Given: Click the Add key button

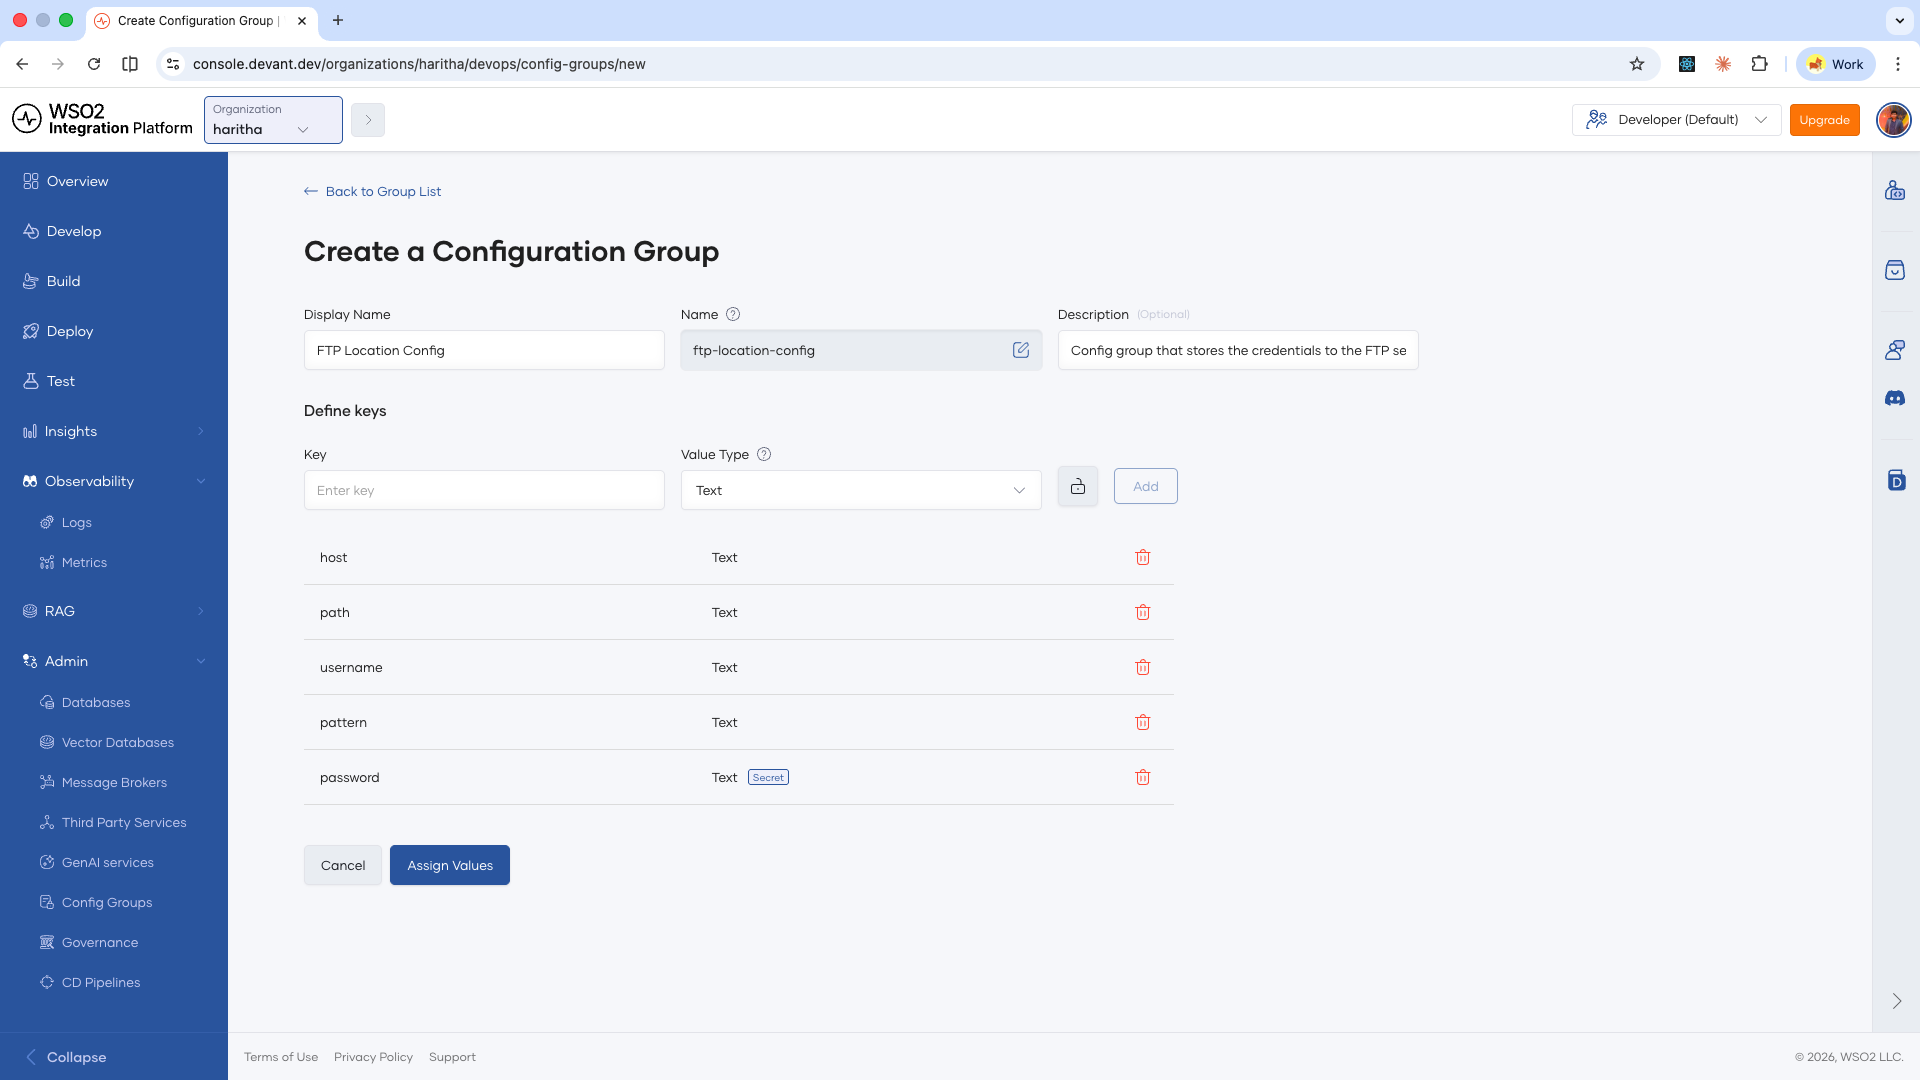Looking at the screenshot, I should click(1146, 486).
